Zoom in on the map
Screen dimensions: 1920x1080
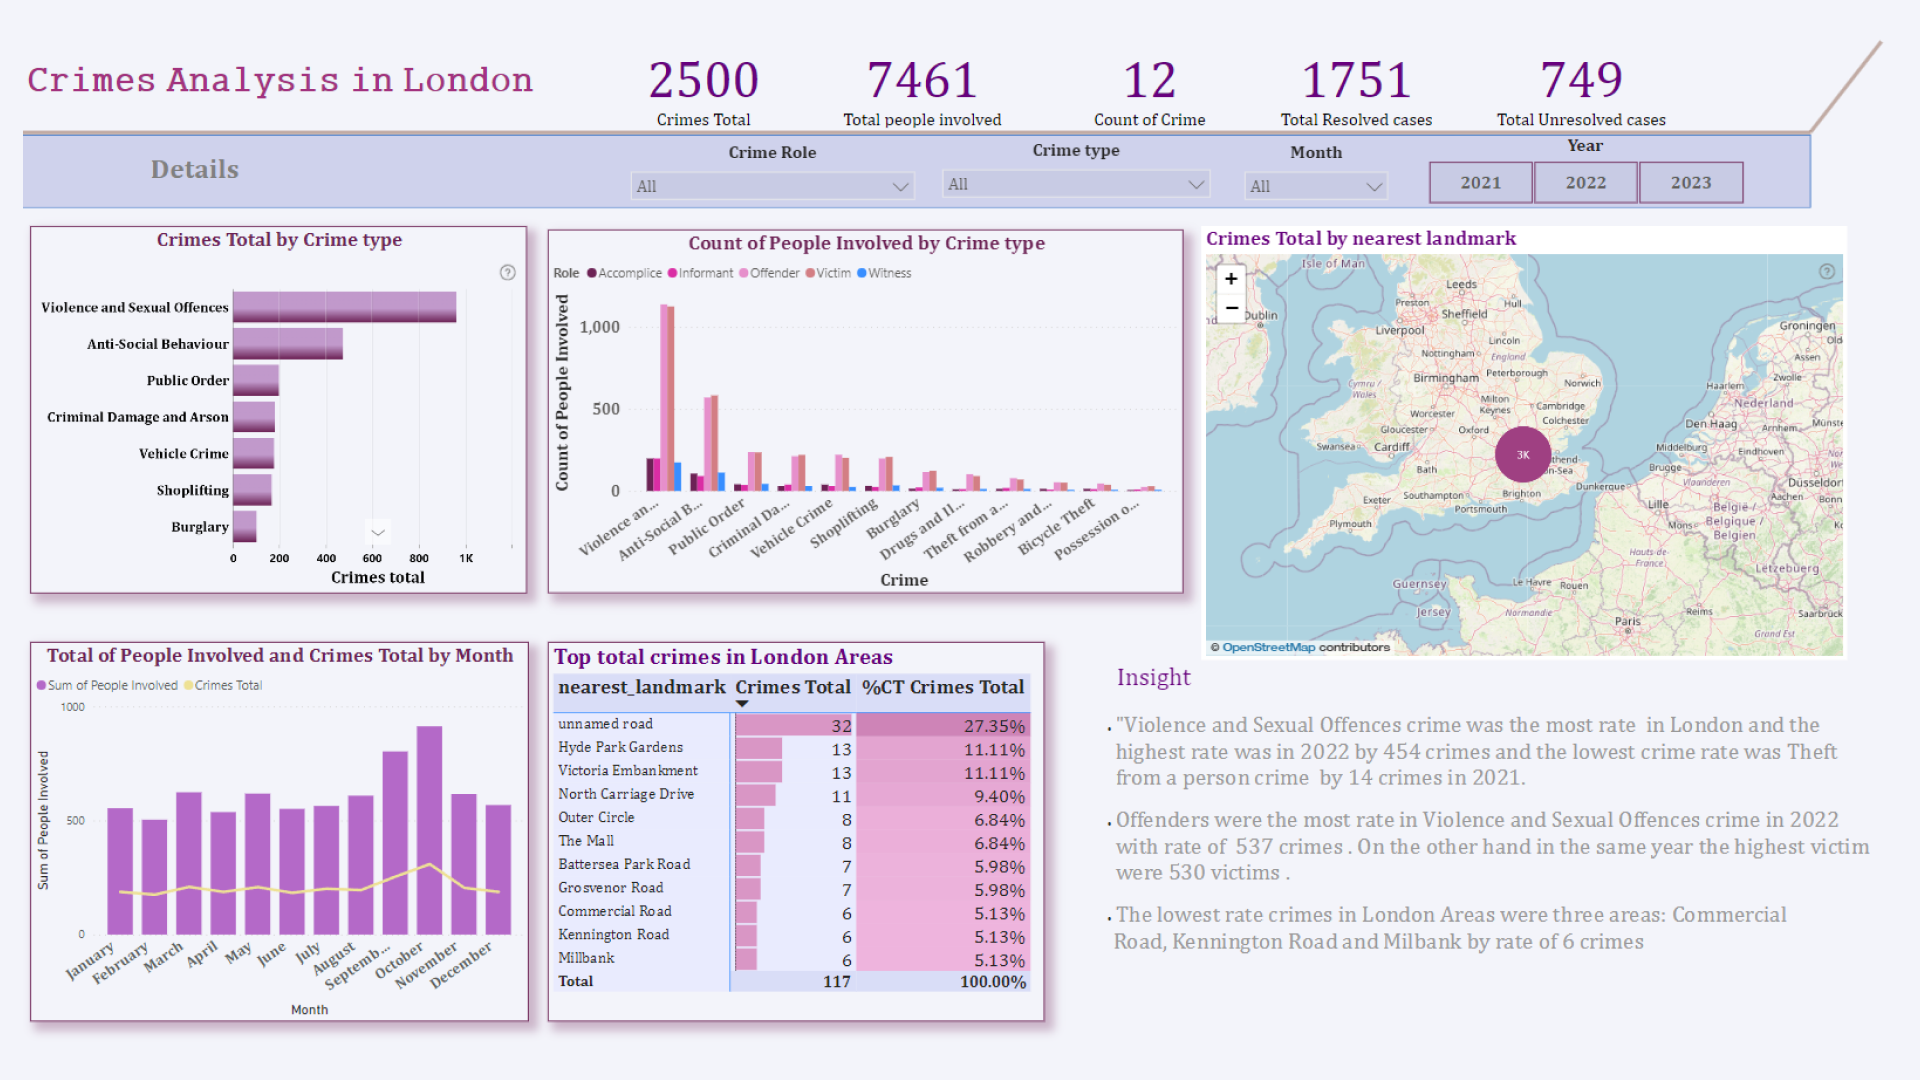coord(1231,279)
